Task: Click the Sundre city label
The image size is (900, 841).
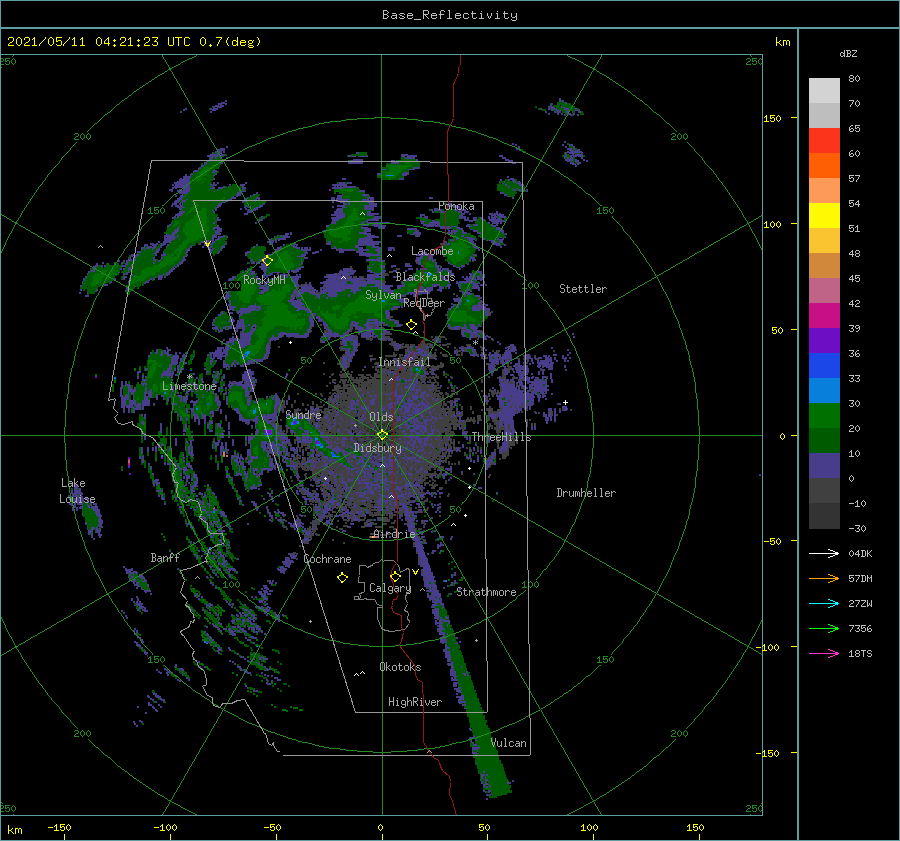Action: click(x=303, y=414)
